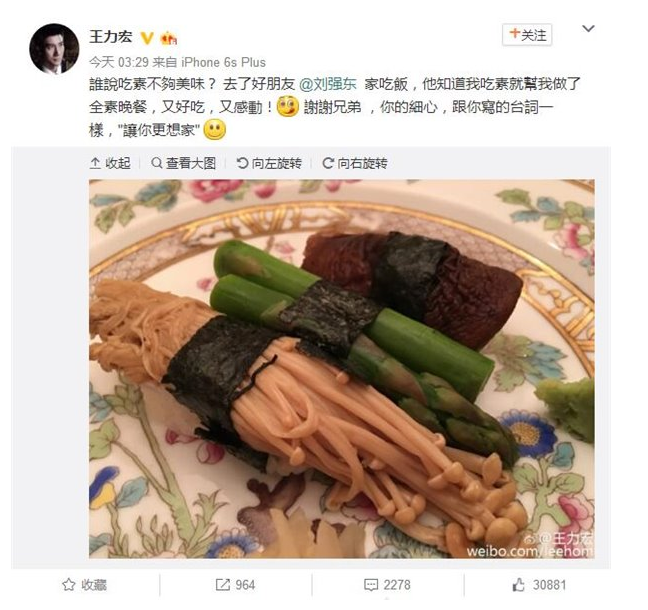Expand the post options chevron
Viewport: 648px width, 610px height.
pyautogui.click(x=588, y=29)
